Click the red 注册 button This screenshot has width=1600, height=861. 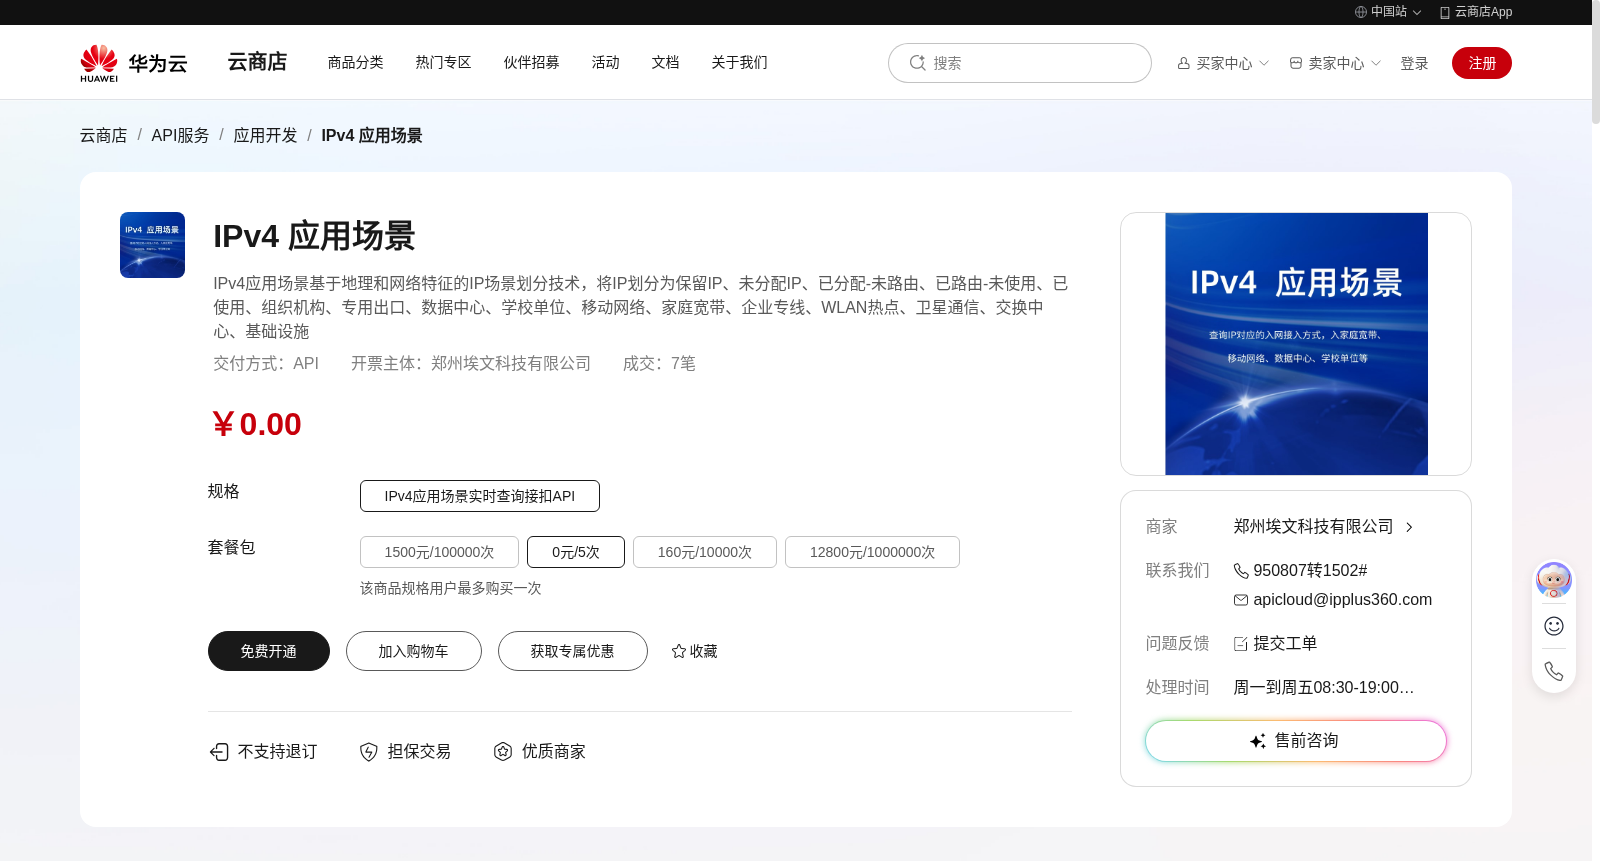(x=1482, y=63)
